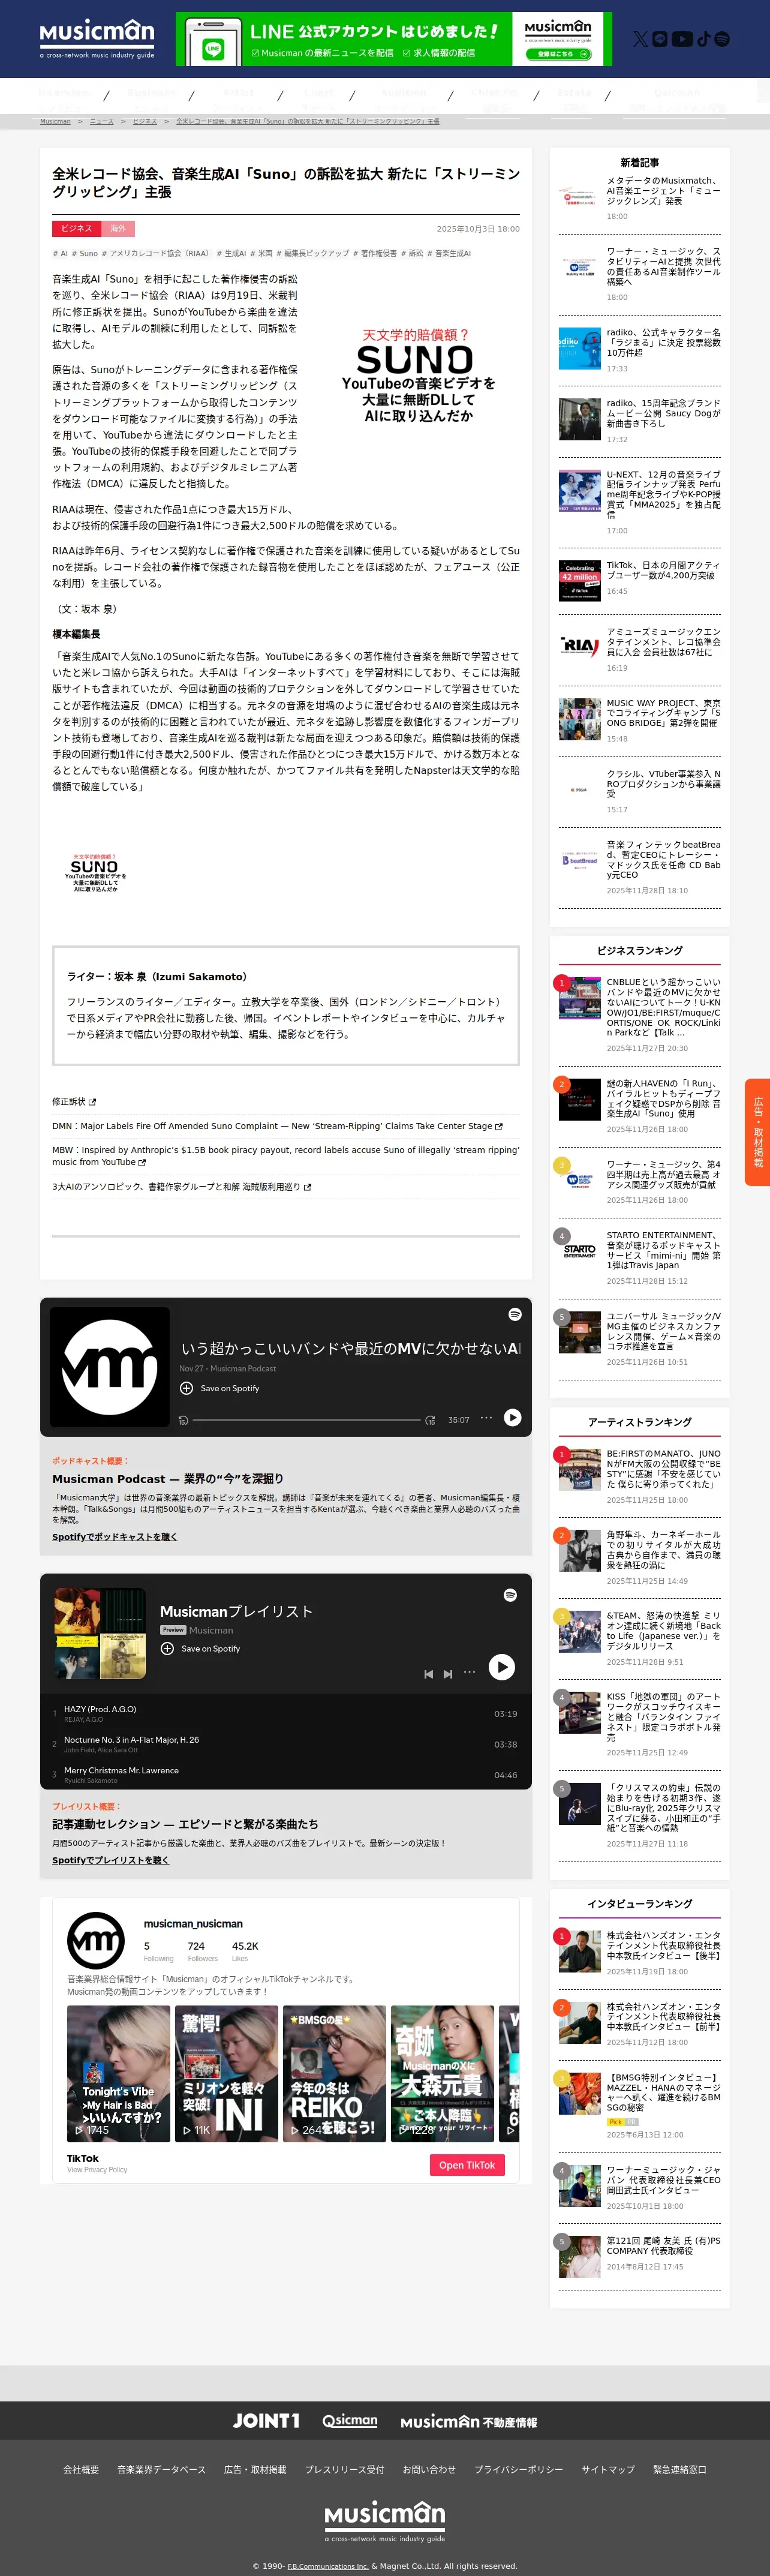This screenshot has width=770, height=2576.
Task: Open TikTok video 大森元貴
Action: tap(442, 2073)
